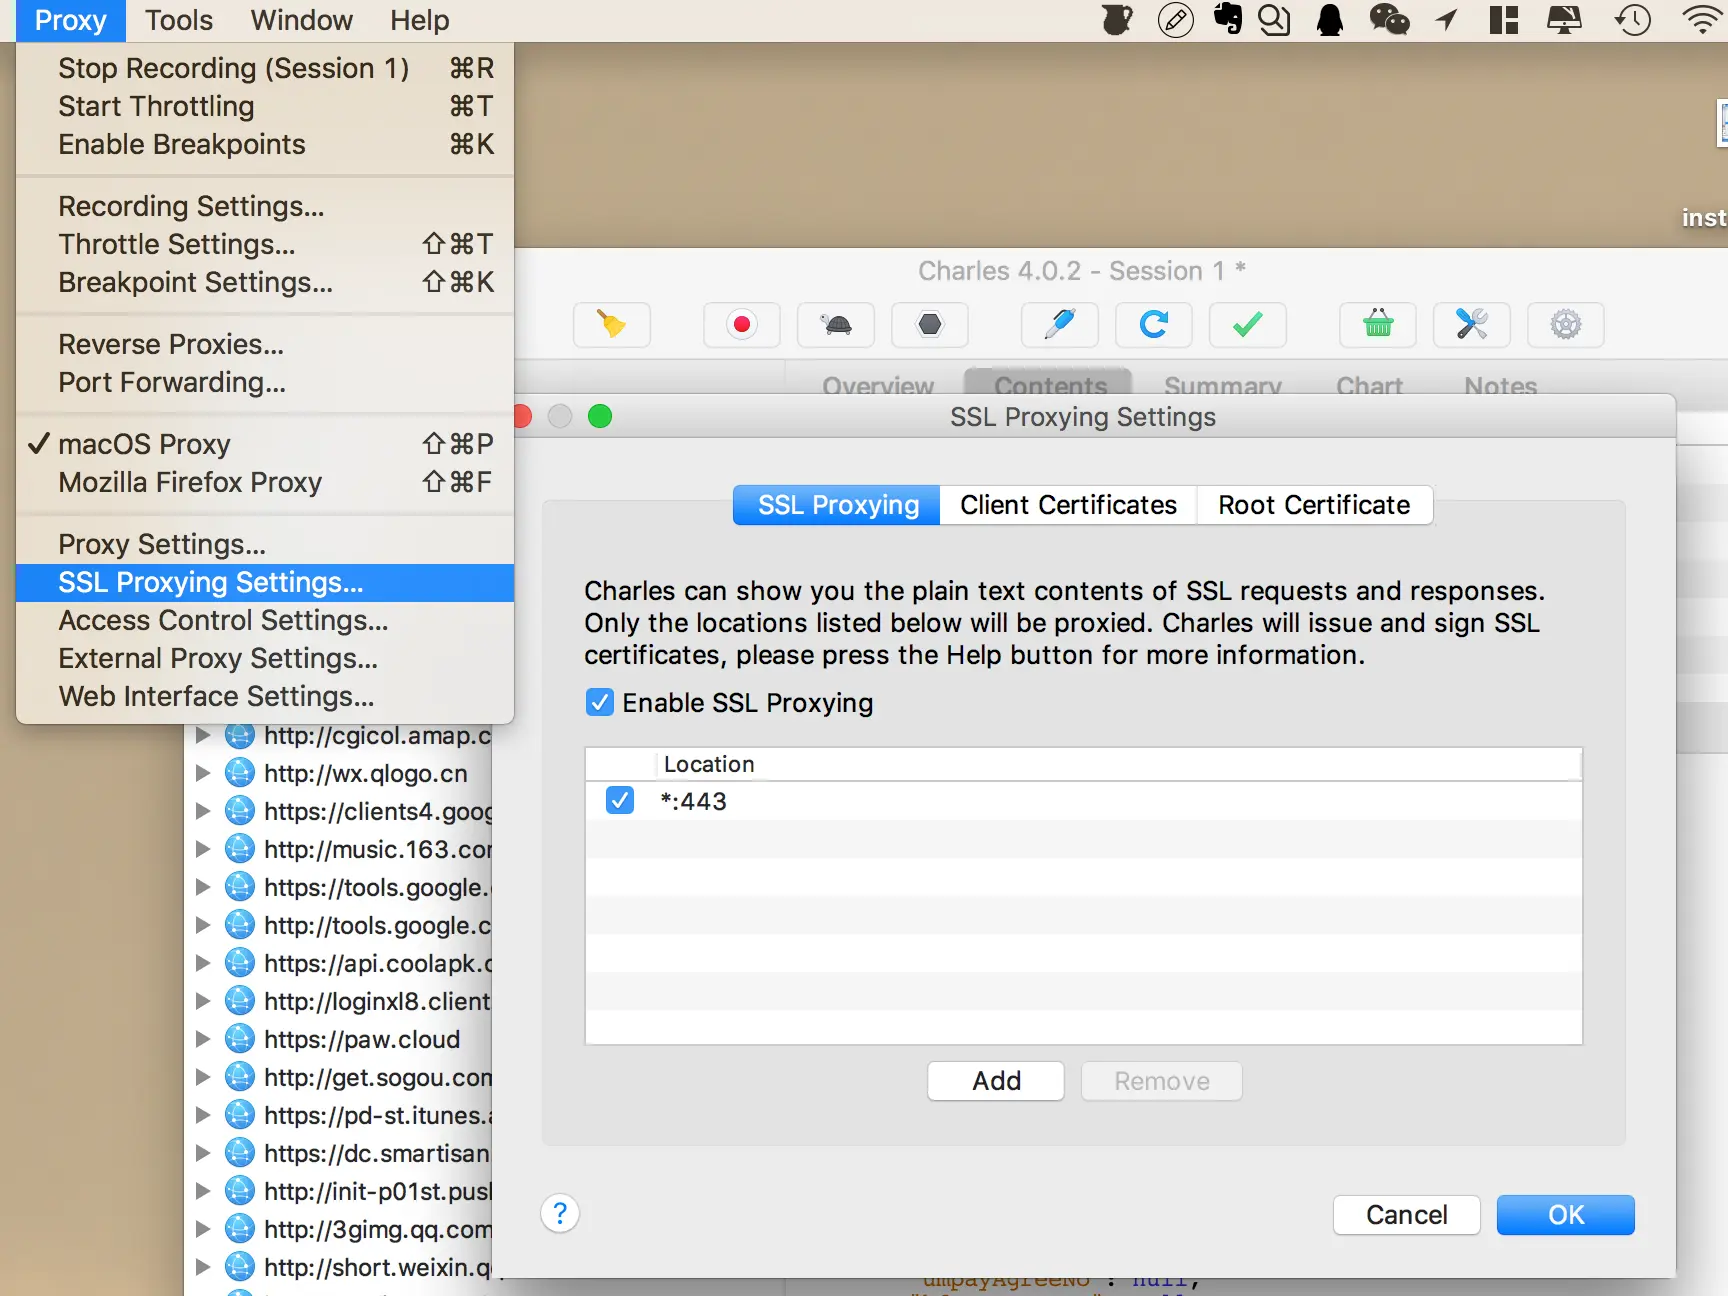Click the pencil circle menu bar icon

tap(1176, 19)
